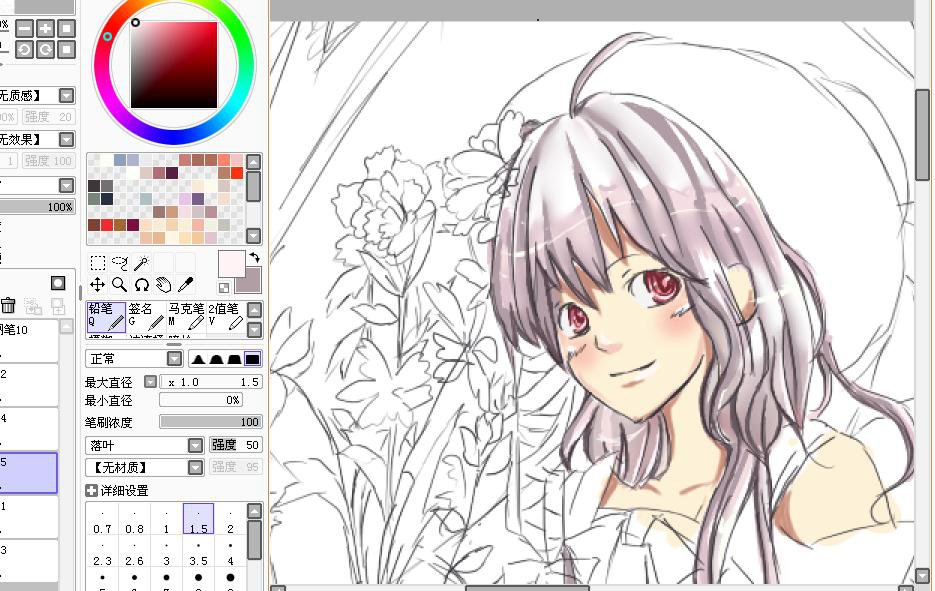Image resolution: width=935 pixels, height=591 pixels.
Task: Select the zoom magnifier tool
Action: 120,284
